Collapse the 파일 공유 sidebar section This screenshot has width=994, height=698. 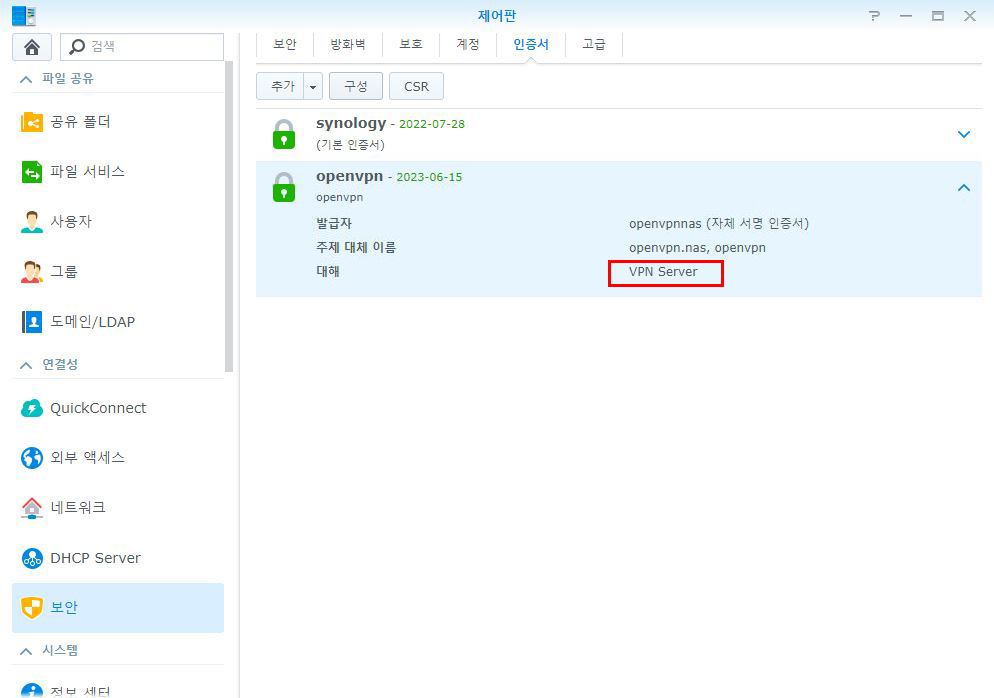pyautogui.click(x=26, y=79)
